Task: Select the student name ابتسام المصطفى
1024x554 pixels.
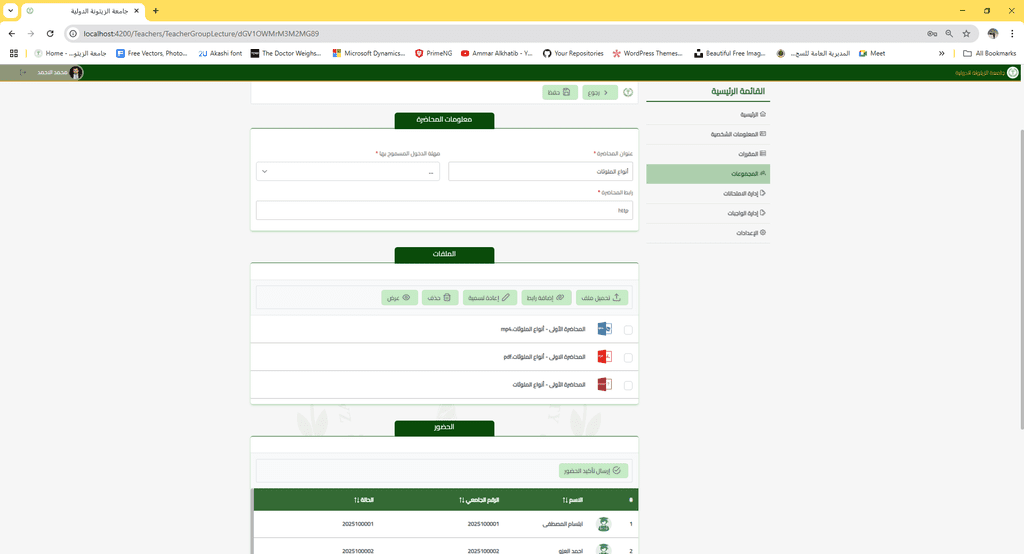Action: (562, 524)
